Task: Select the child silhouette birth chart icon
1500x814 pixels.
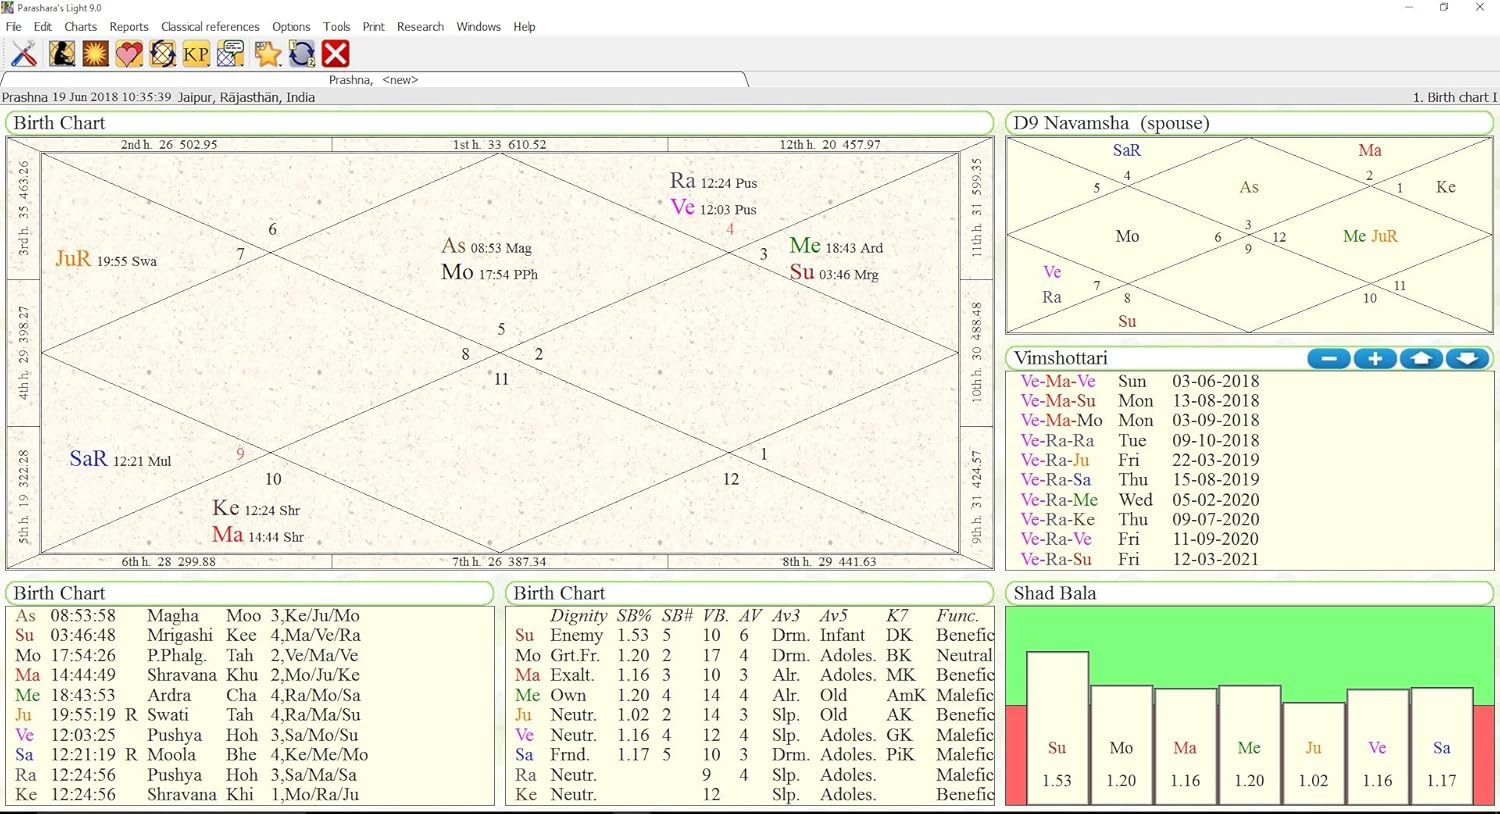Action: [61, 54]
